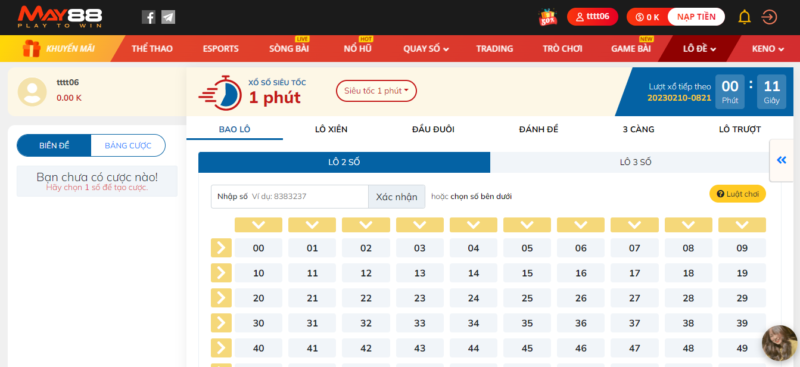Open SÒNG BÀI menu item

[289, 48]
